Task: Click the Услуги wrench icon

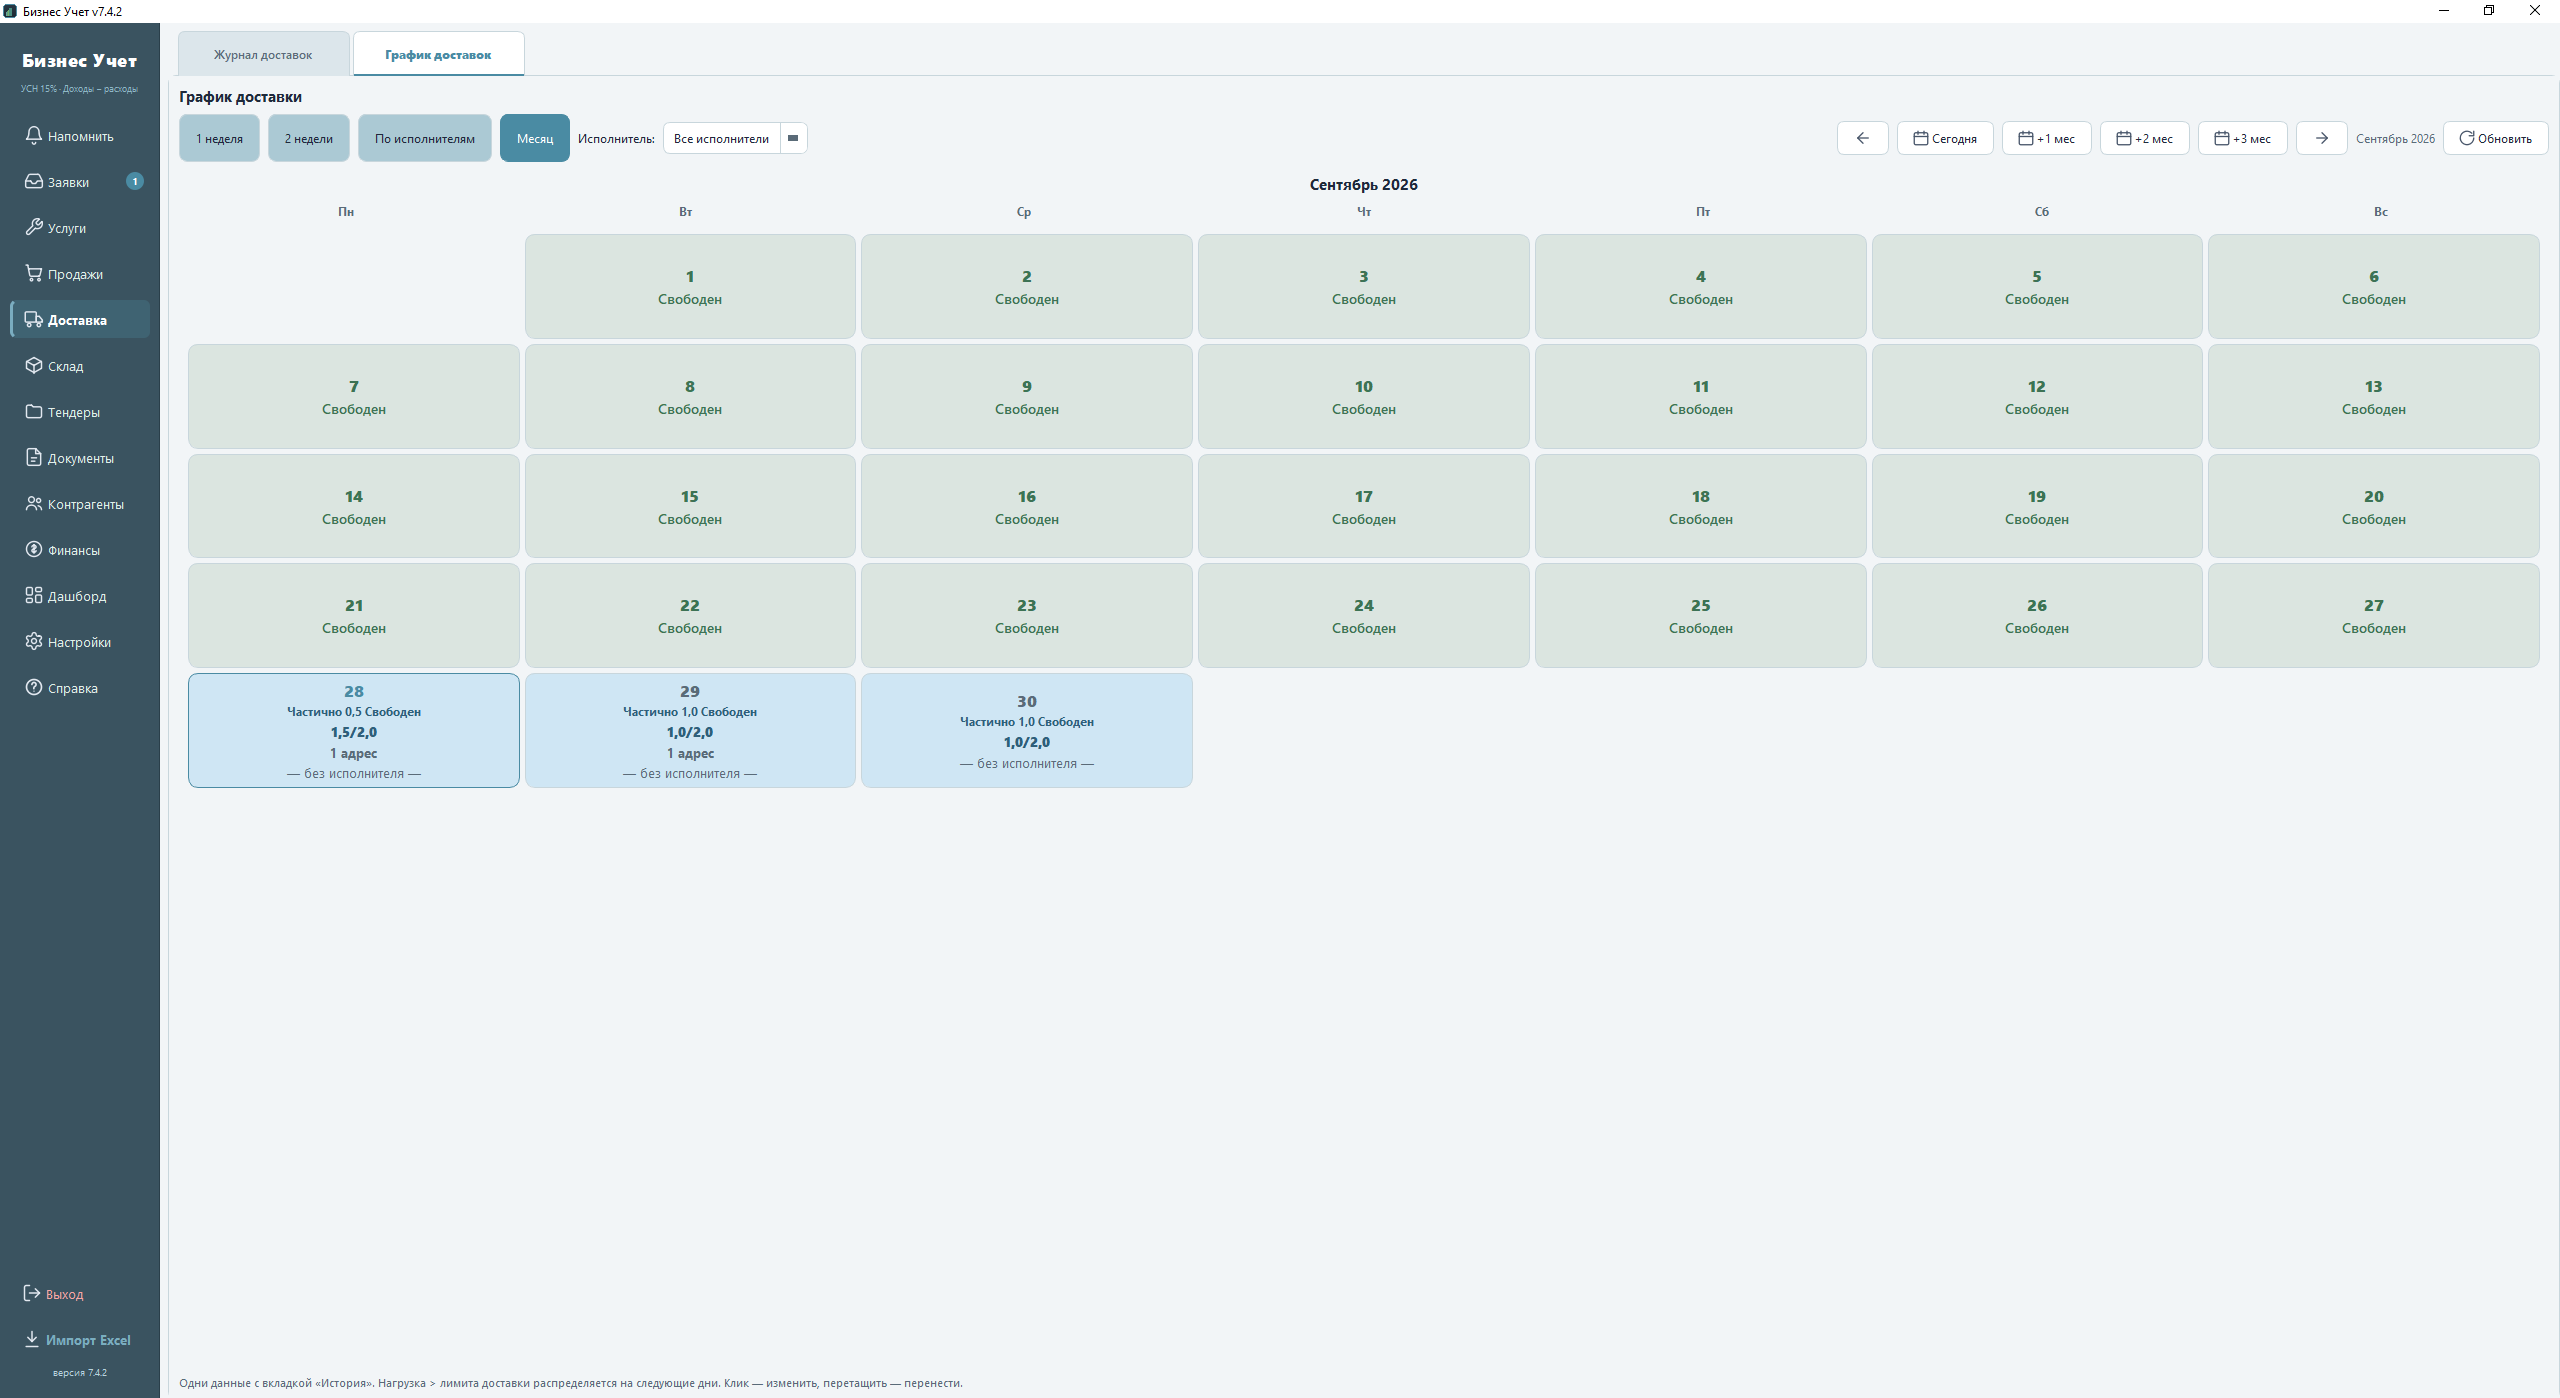Action: (x=34, y=227)
